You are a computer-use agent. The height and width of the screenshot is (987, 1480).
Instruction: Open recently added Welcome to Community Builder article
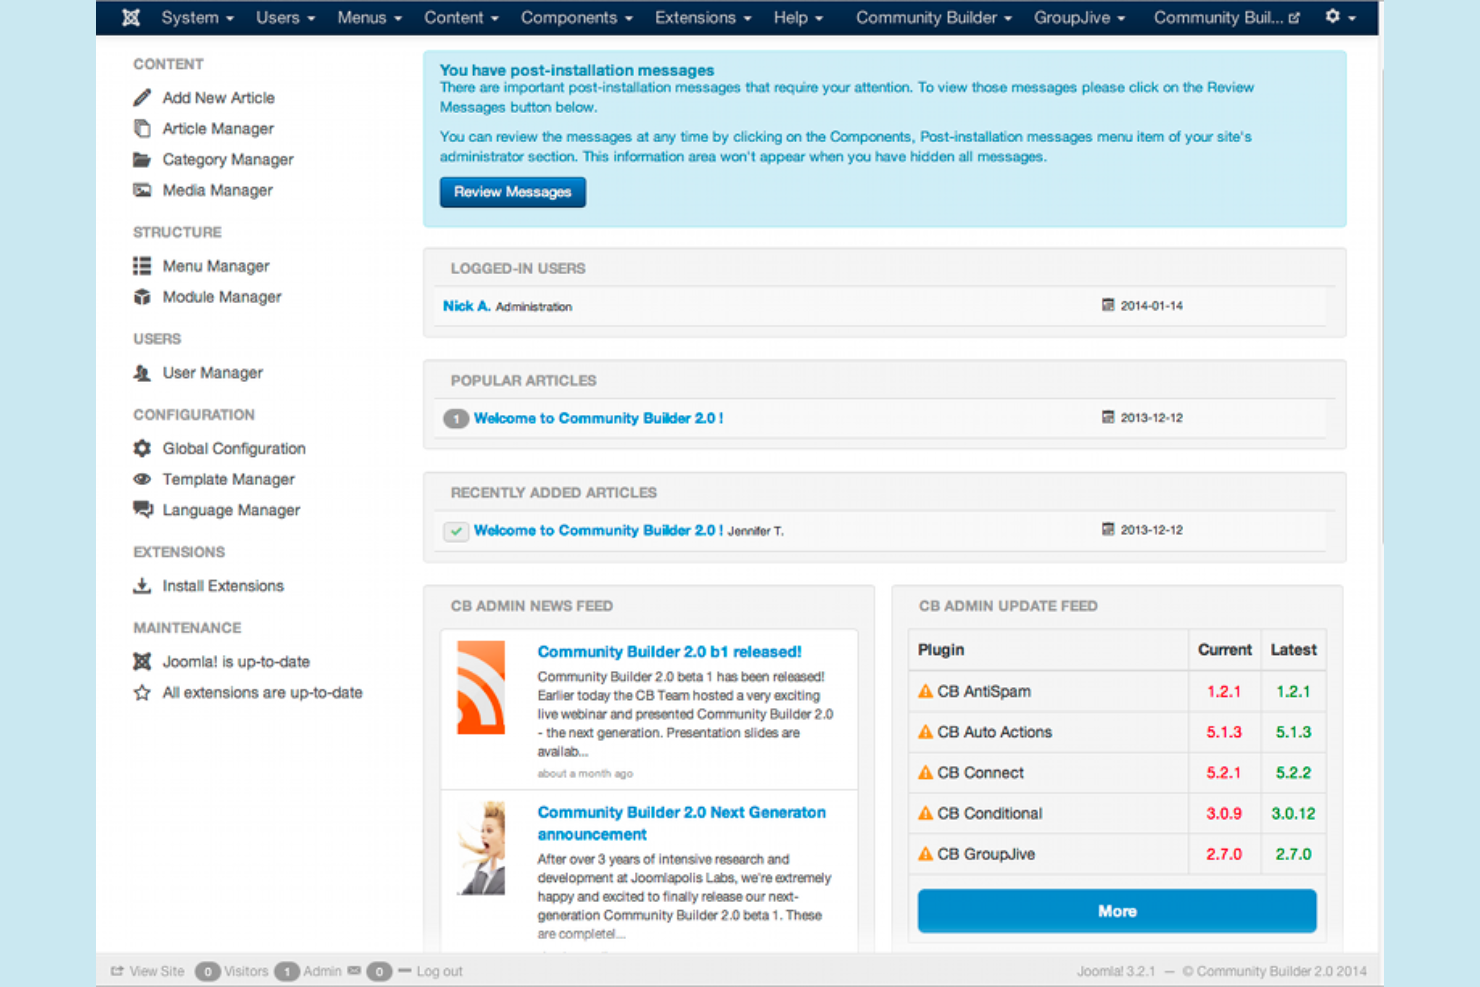(598, 530)
